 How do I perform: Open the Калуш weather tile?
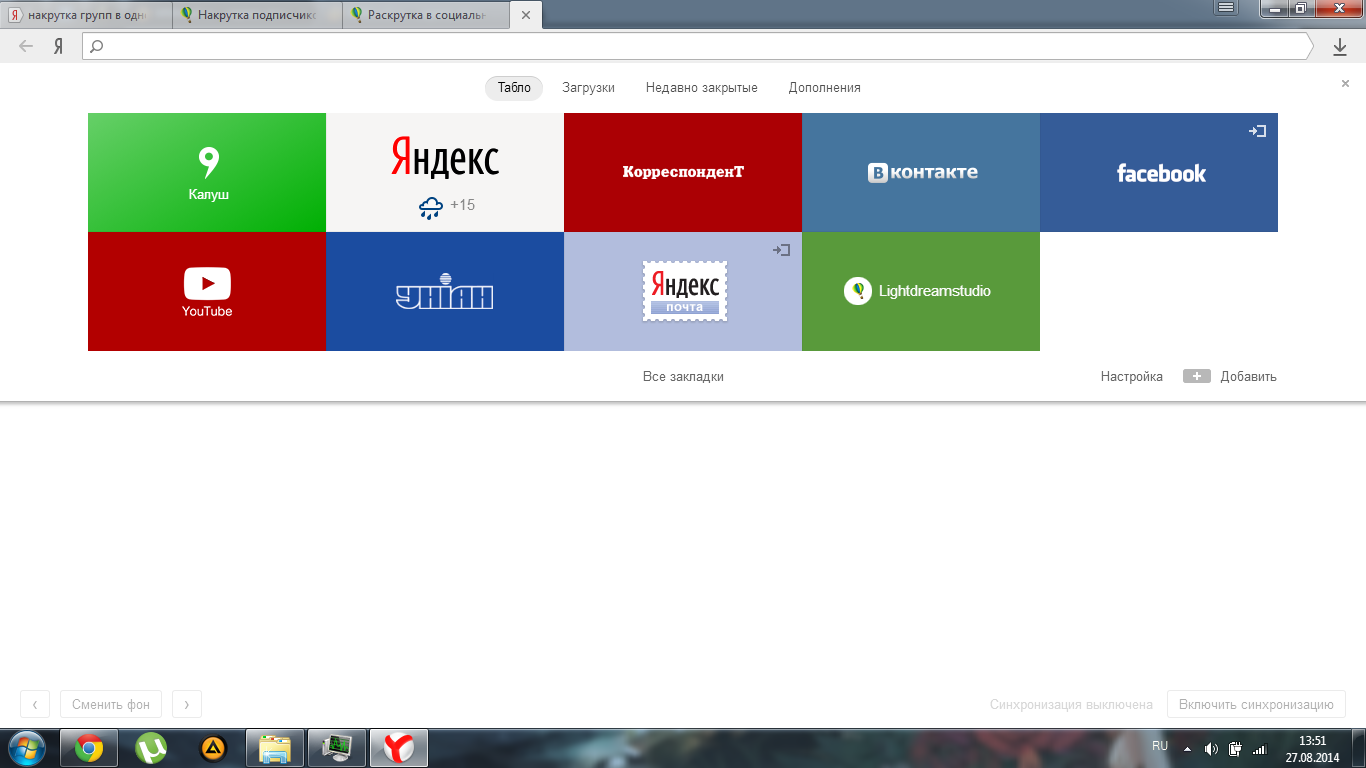pyautogui.click(x=207, y=172)
